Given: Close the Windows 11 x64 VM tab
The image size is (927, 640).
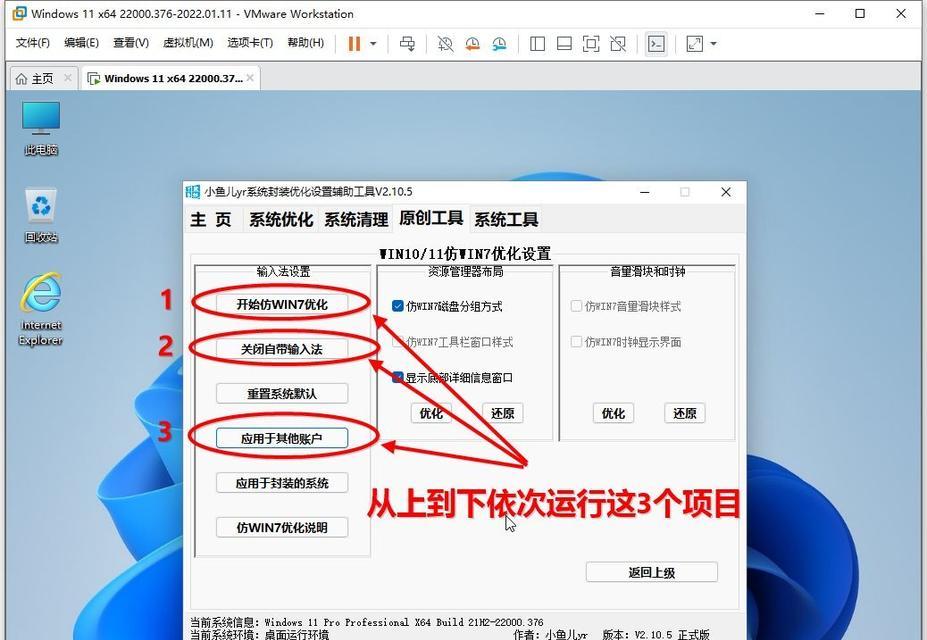Looking at the screenshot, I should 251,78.
